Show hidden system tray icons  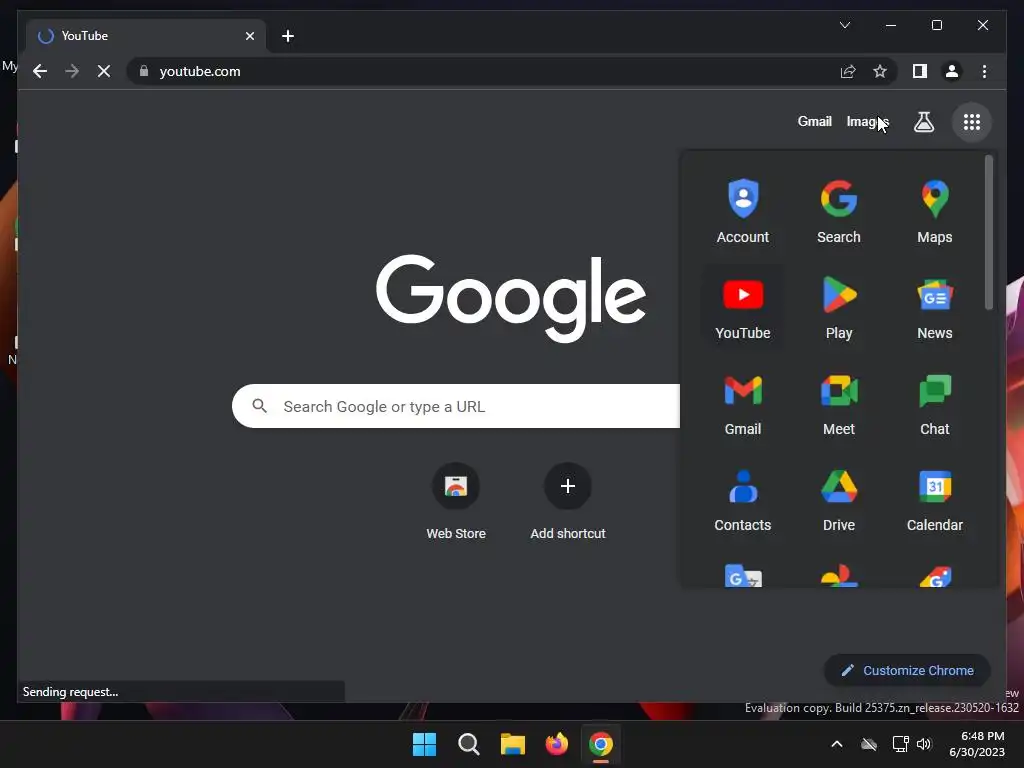pyautogui.click(x=837, y=744)
